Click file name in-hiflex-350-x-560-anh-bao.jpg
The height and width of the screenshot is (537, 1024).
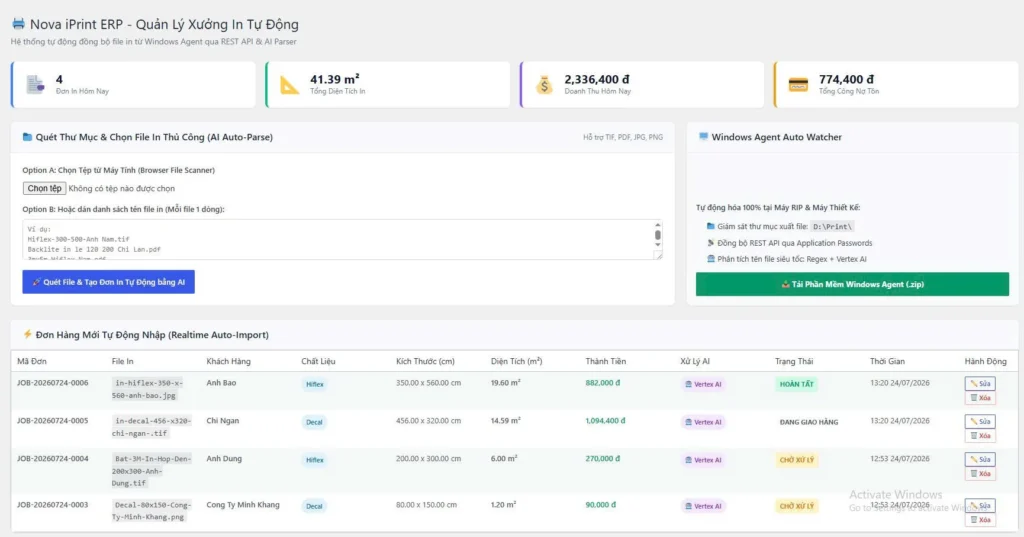[148, 389]
